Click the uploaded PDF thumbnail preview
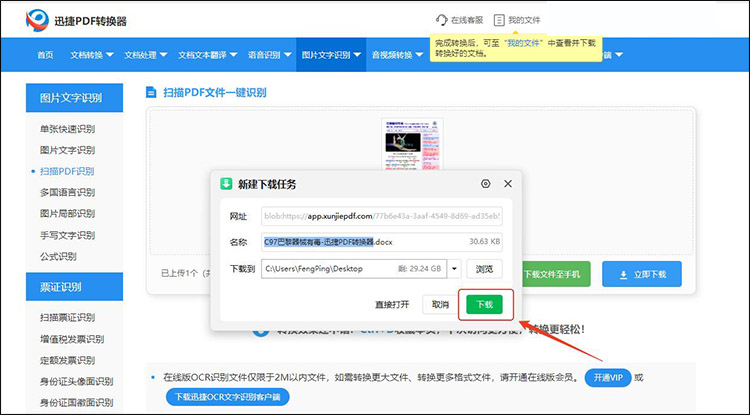Screen dimensions: 750x415 (412, 143)
